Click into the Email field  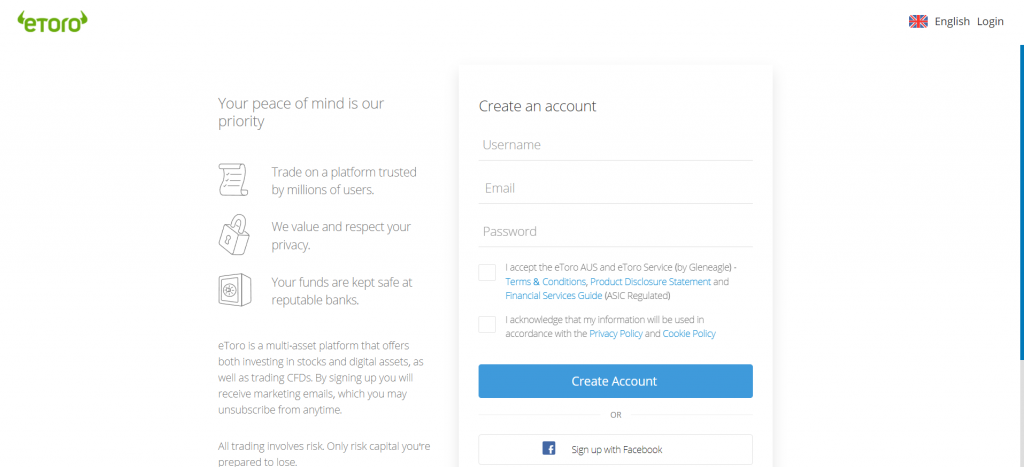(x=615, y=188)
